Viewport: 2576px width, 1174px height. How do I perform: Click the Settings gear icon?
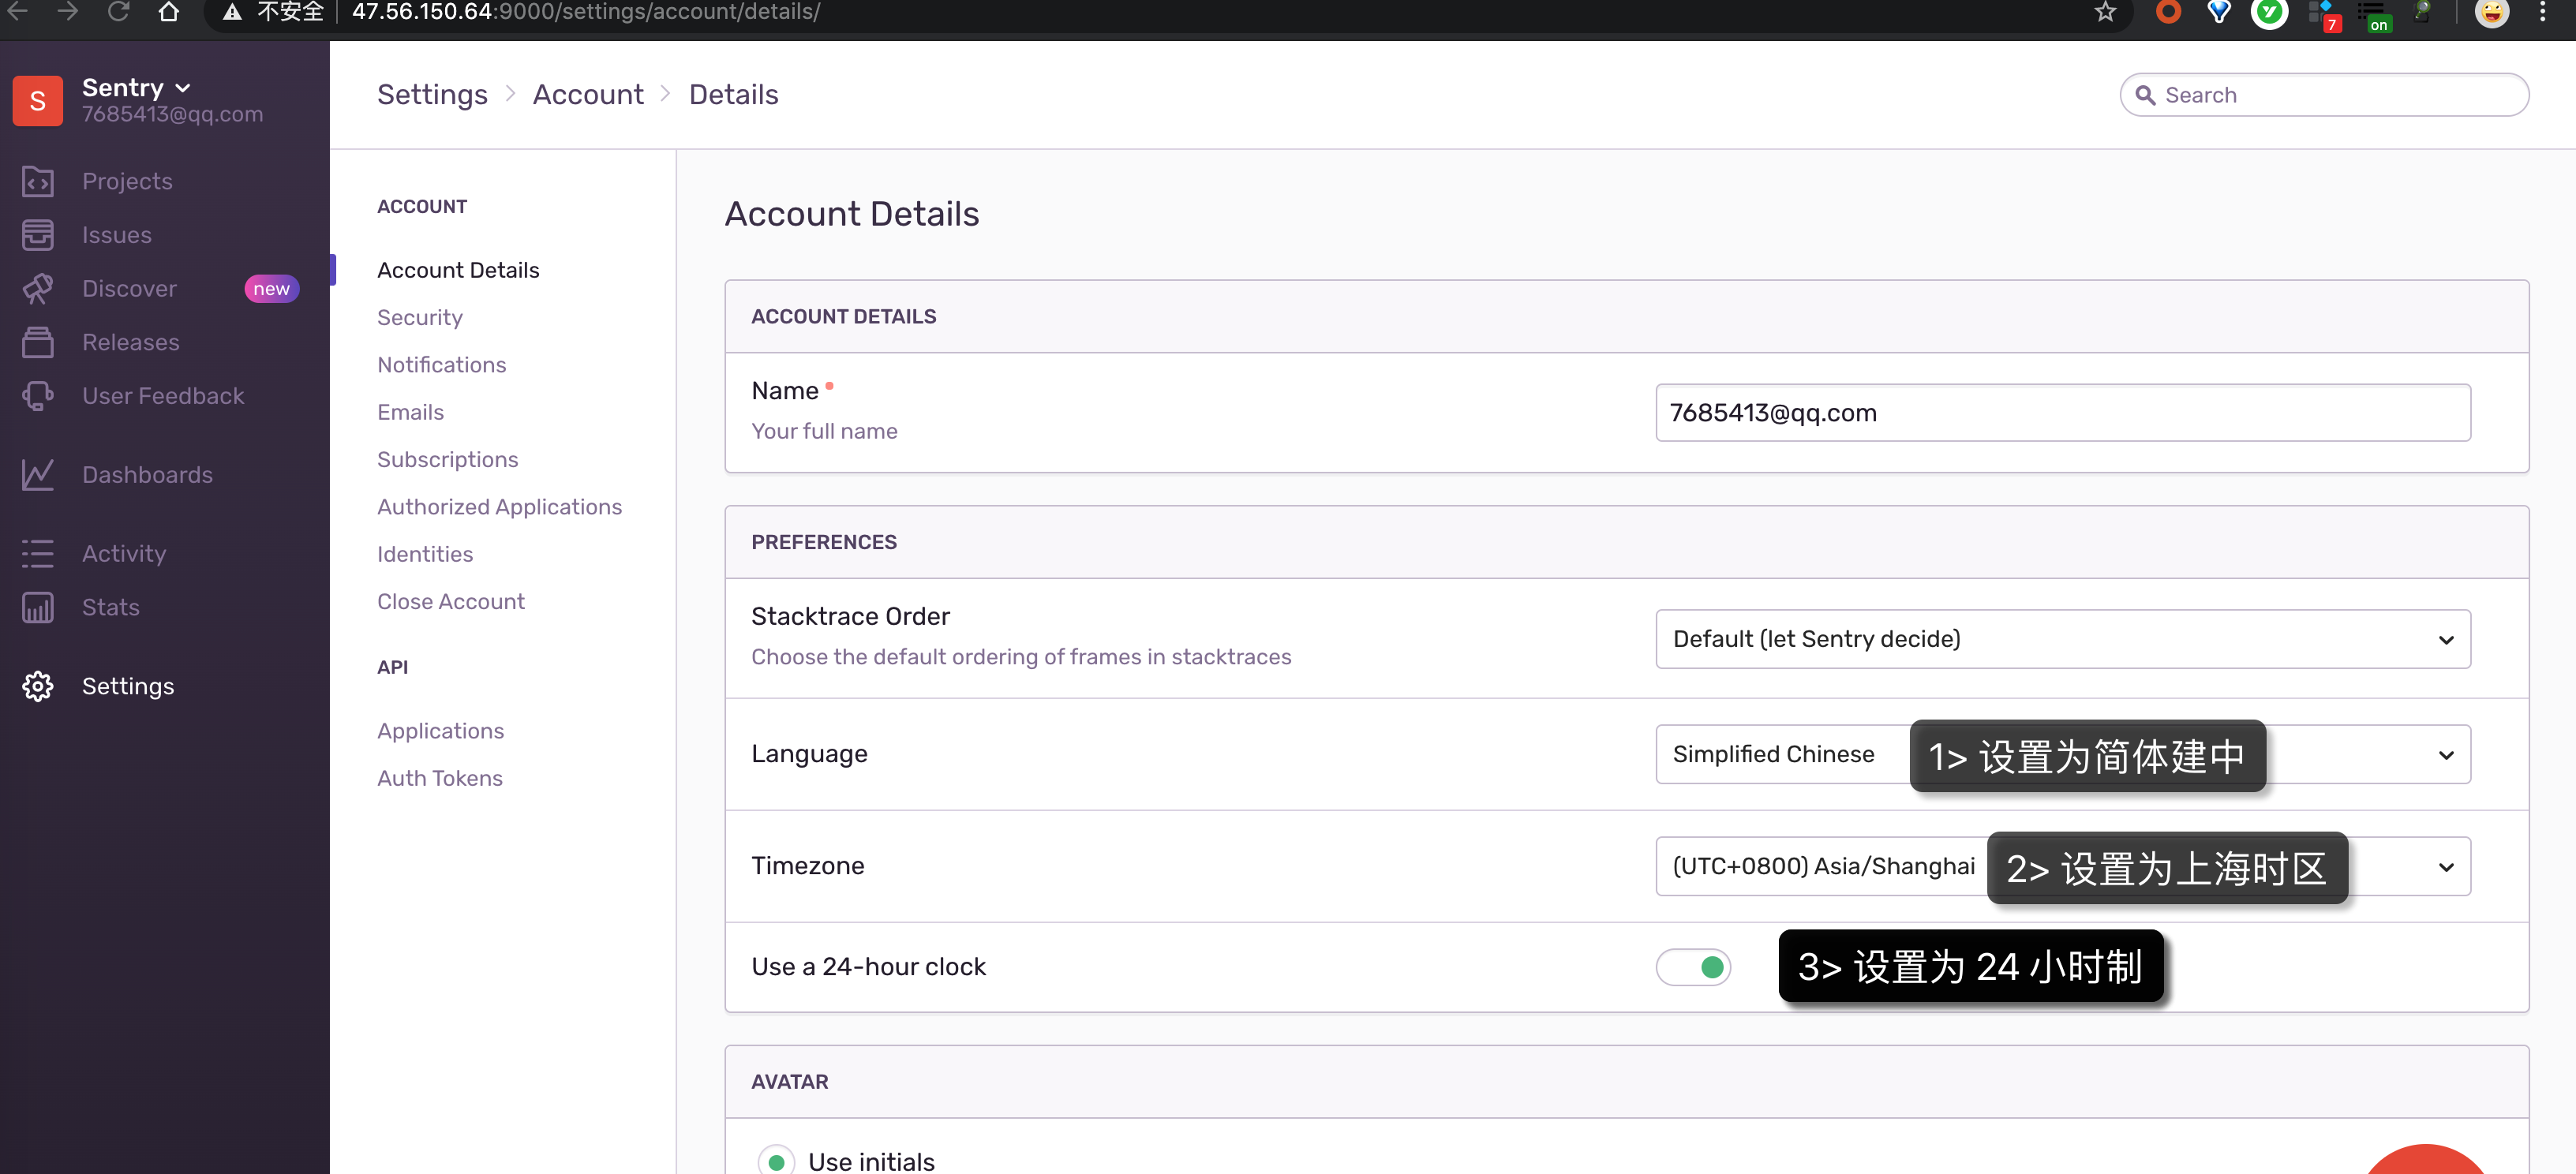tap(38, 686)
